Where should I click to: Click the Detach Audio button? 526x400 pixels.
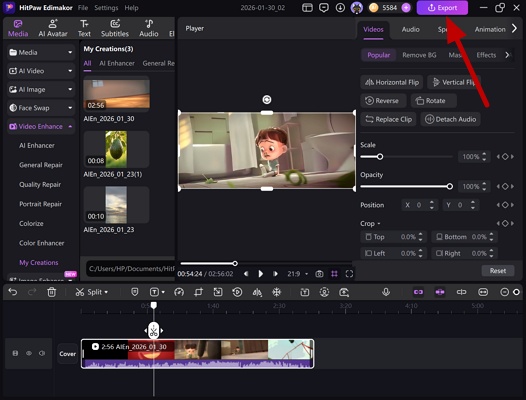coord(451,119)
